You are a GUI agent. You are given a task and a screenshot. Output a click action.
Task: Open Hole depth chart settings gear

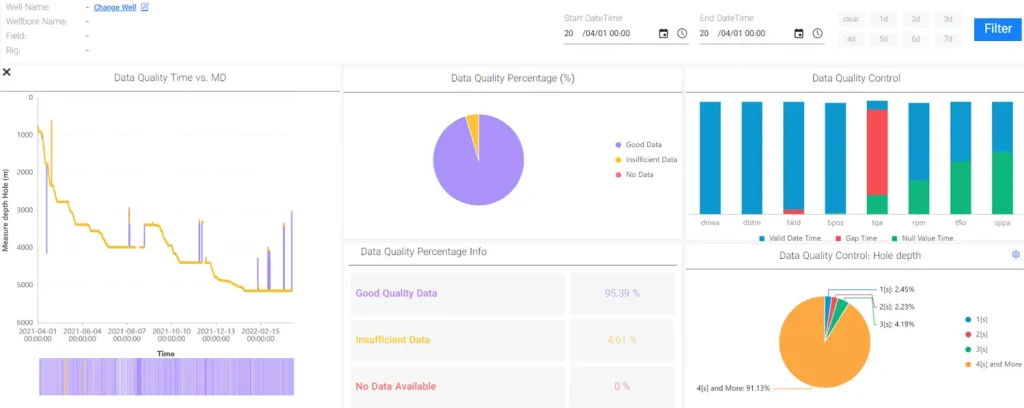1016,256
